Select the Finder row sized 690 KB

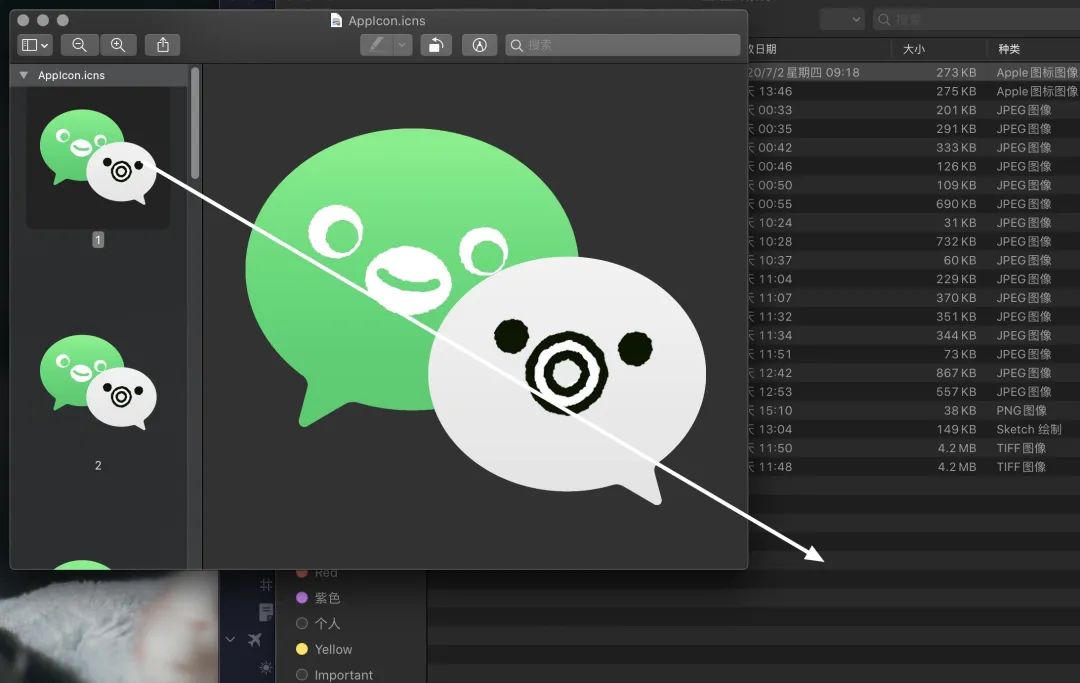point(914,204)
